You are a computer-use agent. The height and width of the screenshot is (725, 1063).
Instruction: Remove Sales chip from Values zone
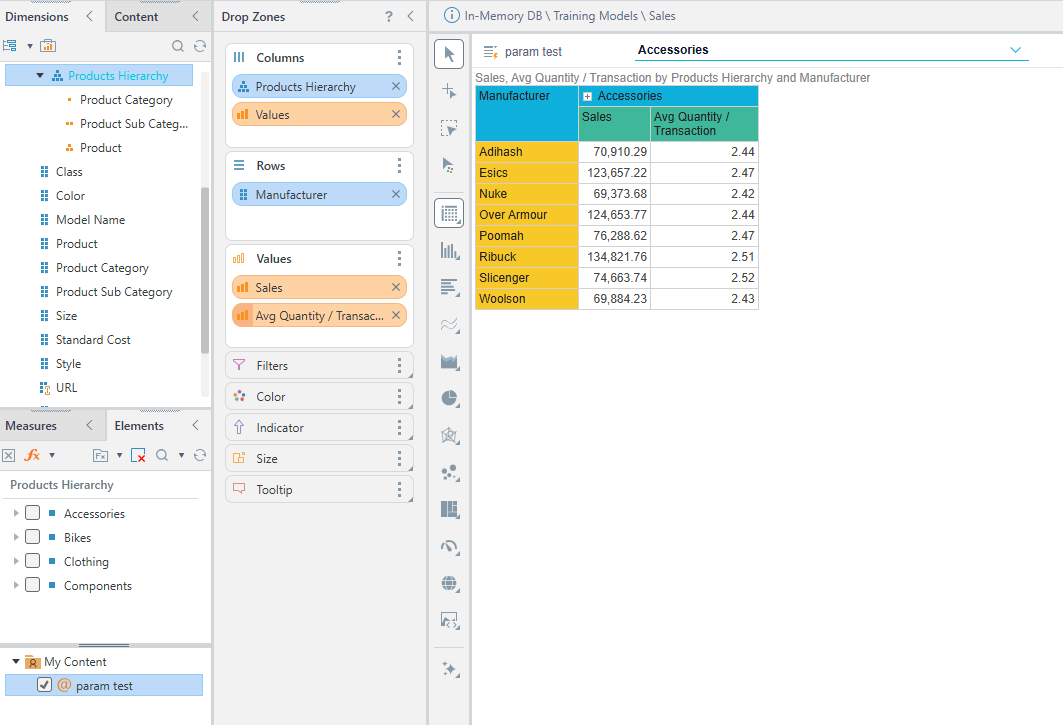pyautogui.click(x=395, y=288)
